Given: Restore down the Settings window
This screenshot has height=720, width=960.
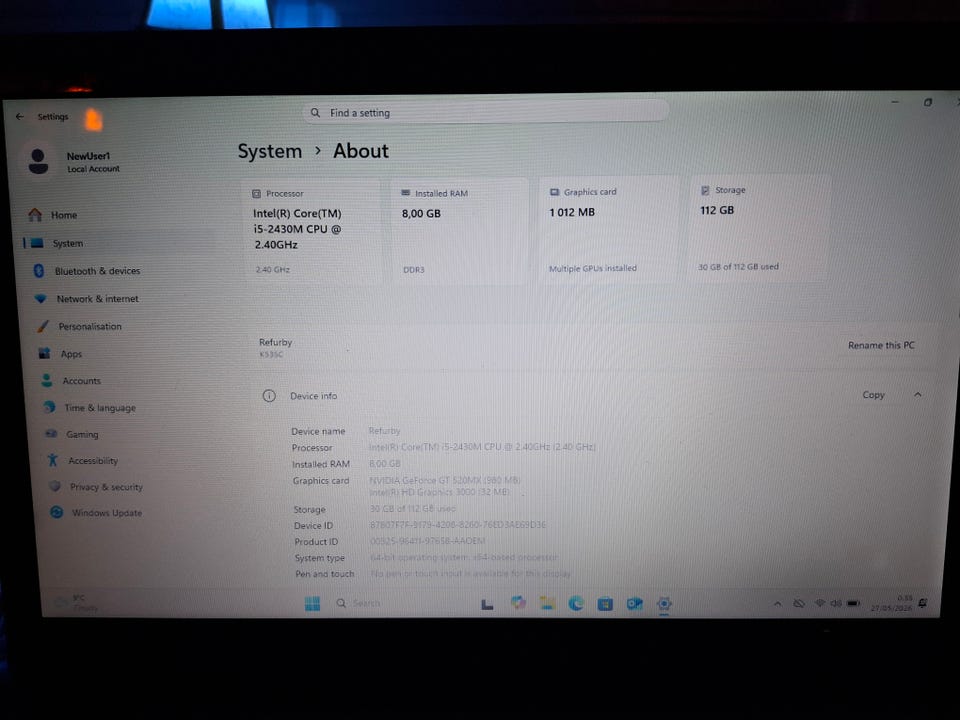Looking at the screenshot, I should tap(928, 102).
